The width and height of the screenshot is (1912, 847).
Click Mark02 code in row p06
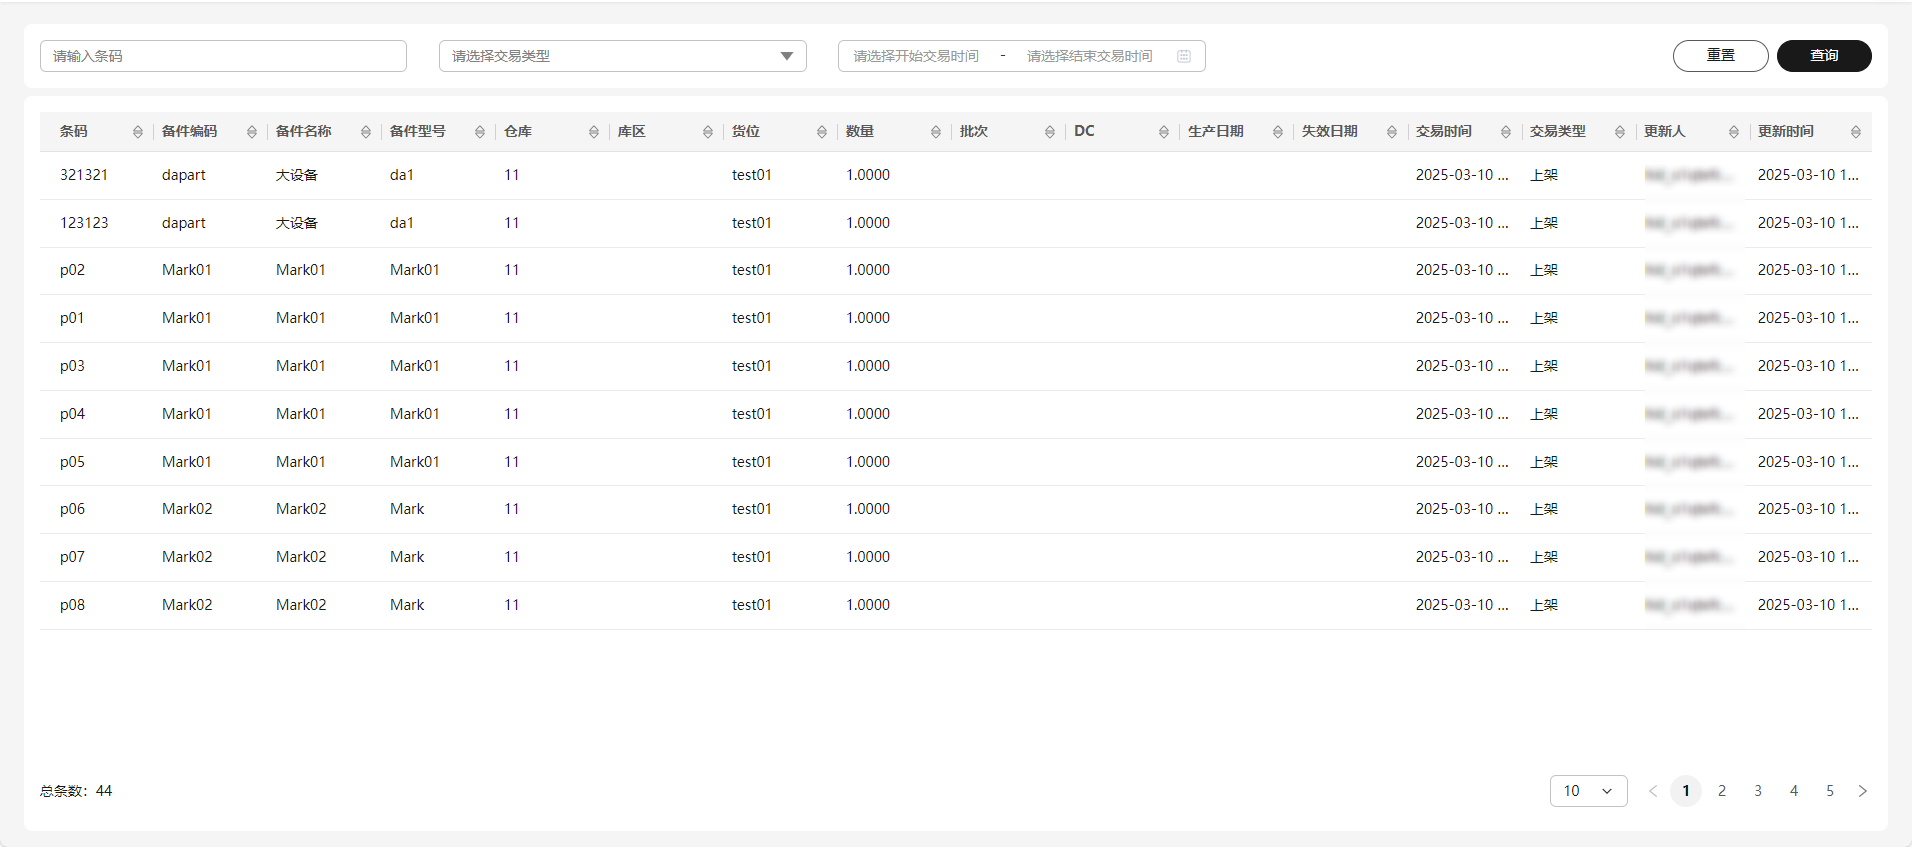pyautogui.click(x=187, y=509)
